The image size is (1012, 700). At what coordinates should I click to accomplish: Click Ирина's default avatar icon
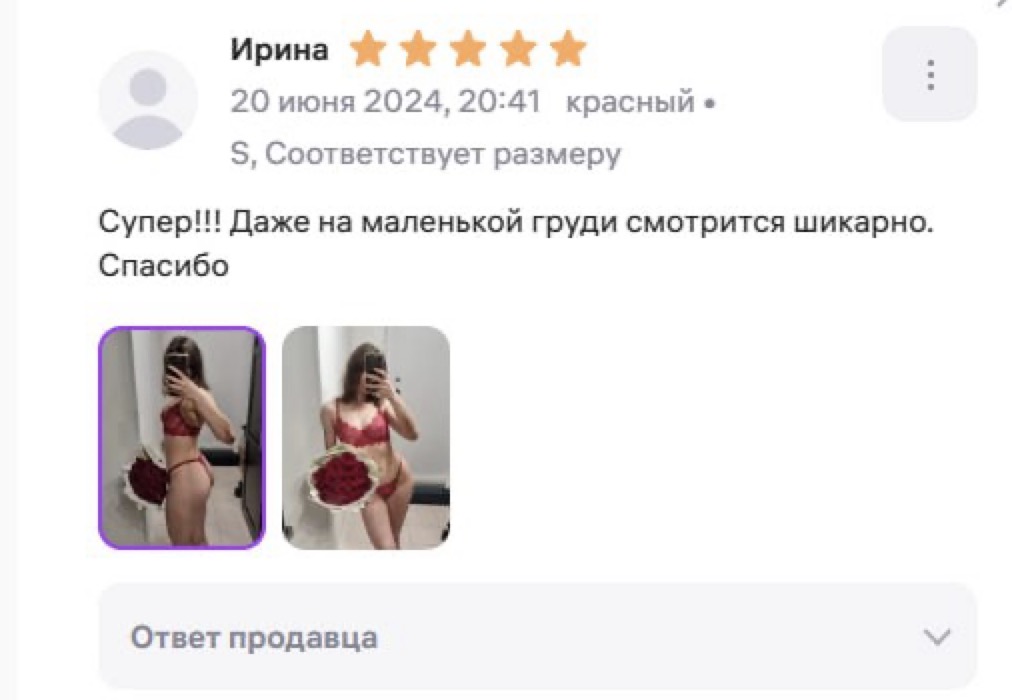tap(148, 100)
